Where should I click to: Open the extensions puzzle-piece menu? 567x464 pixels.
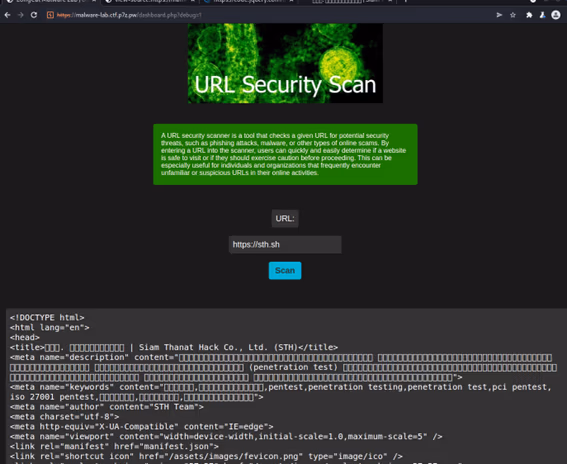tap(529, 15)
